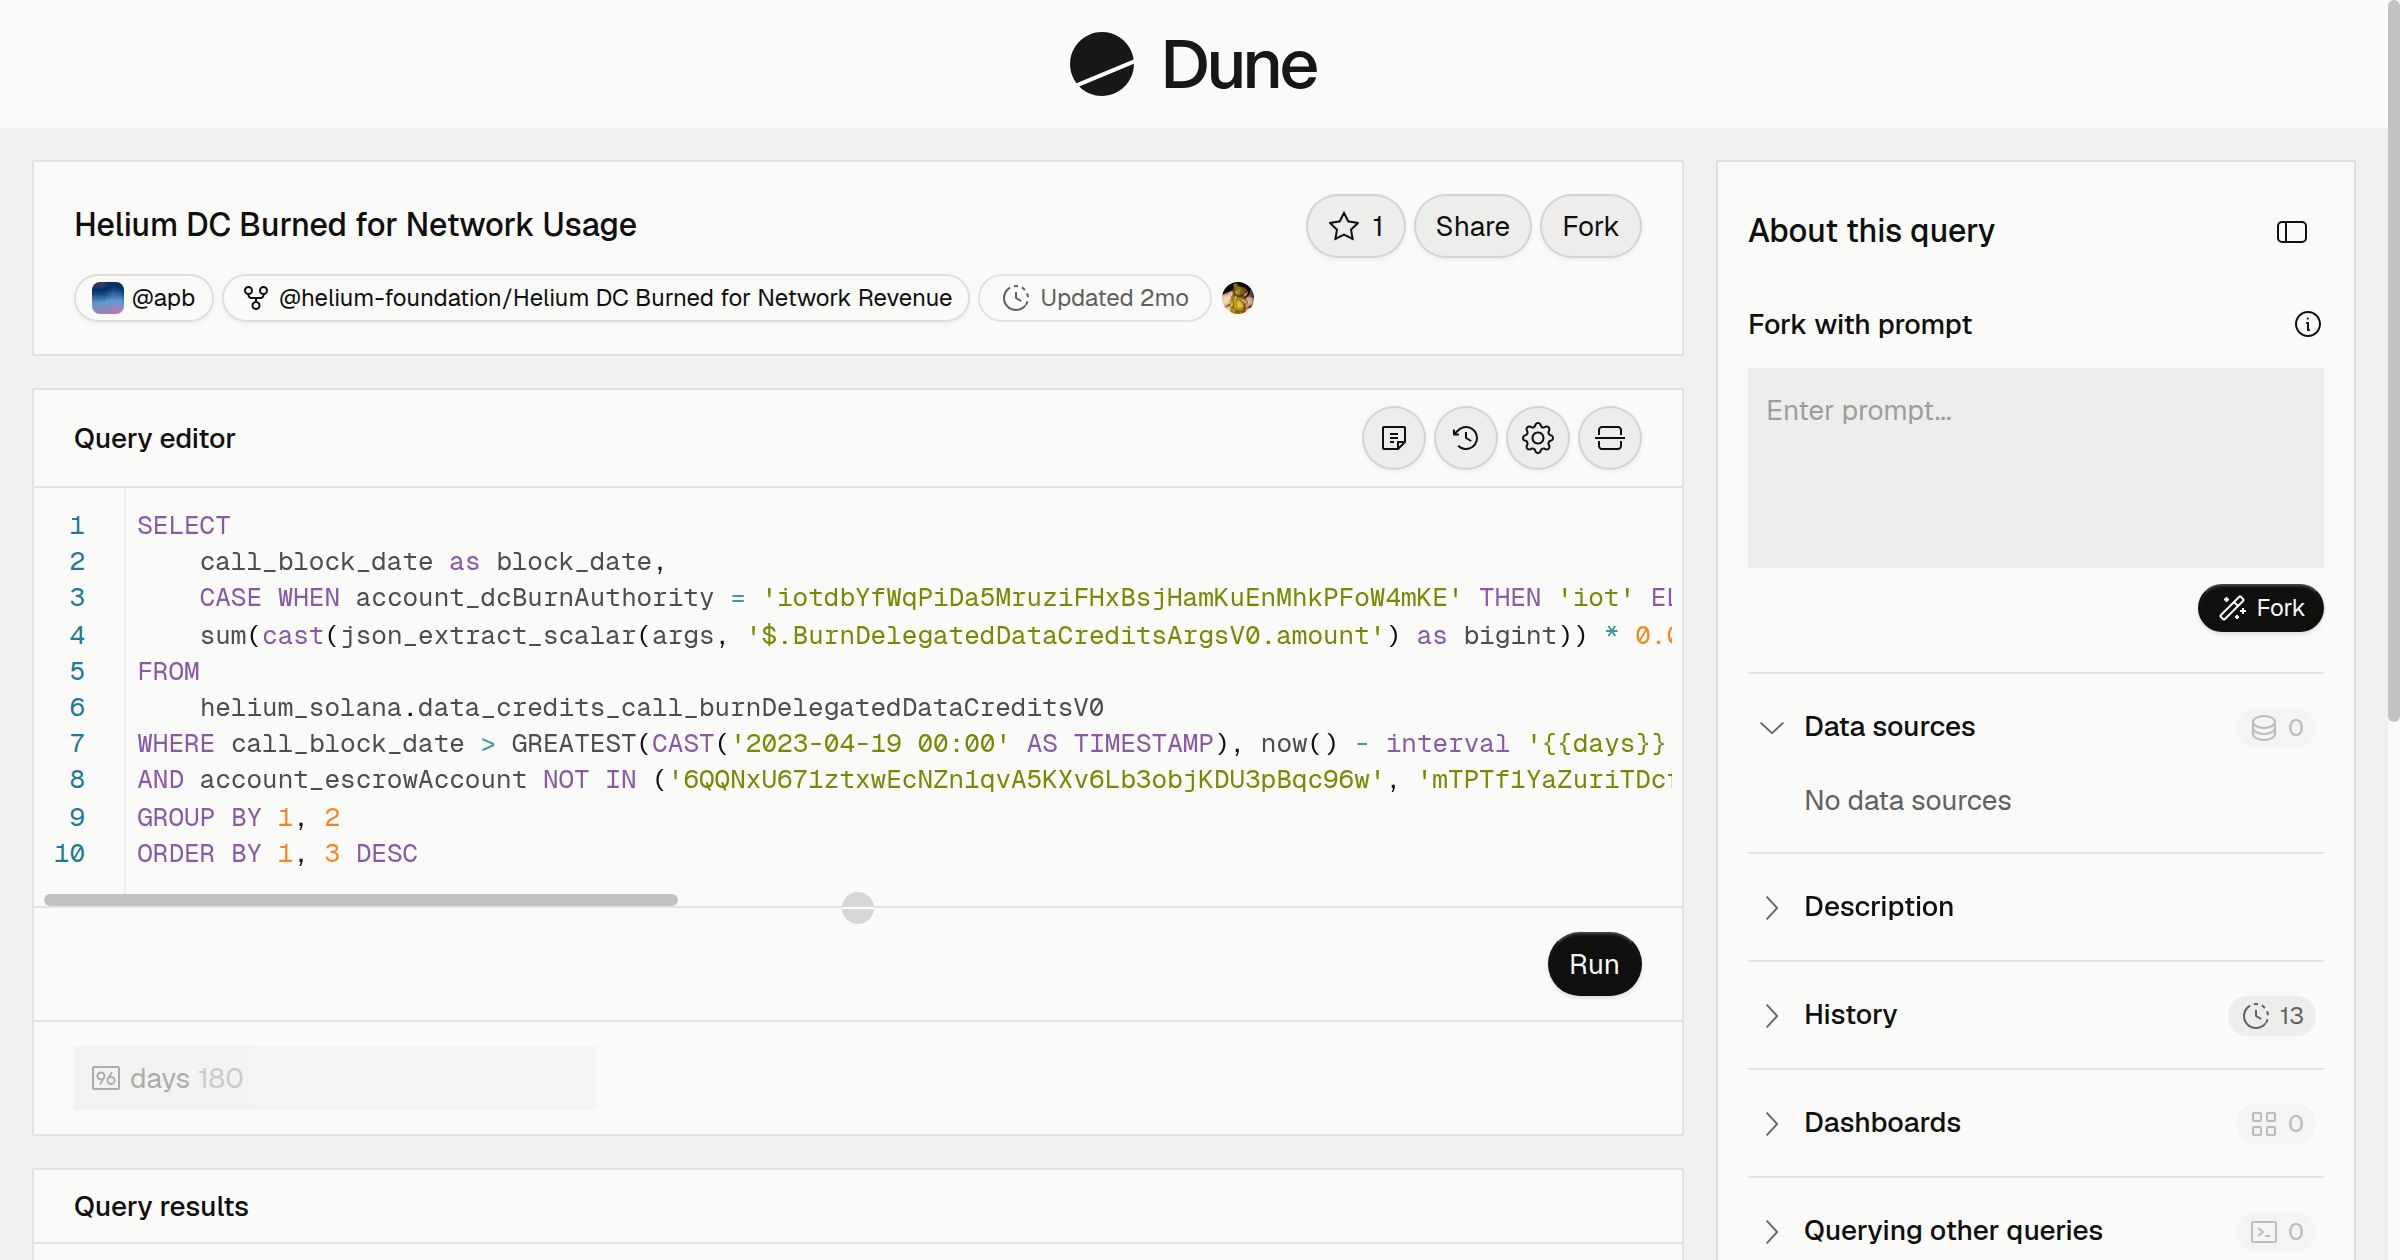The height and width of the screenshot is (1260, 2400).
Task: Click the Querying other queries count badge
Action: pyautogui.click(x=2276, y=1232)
